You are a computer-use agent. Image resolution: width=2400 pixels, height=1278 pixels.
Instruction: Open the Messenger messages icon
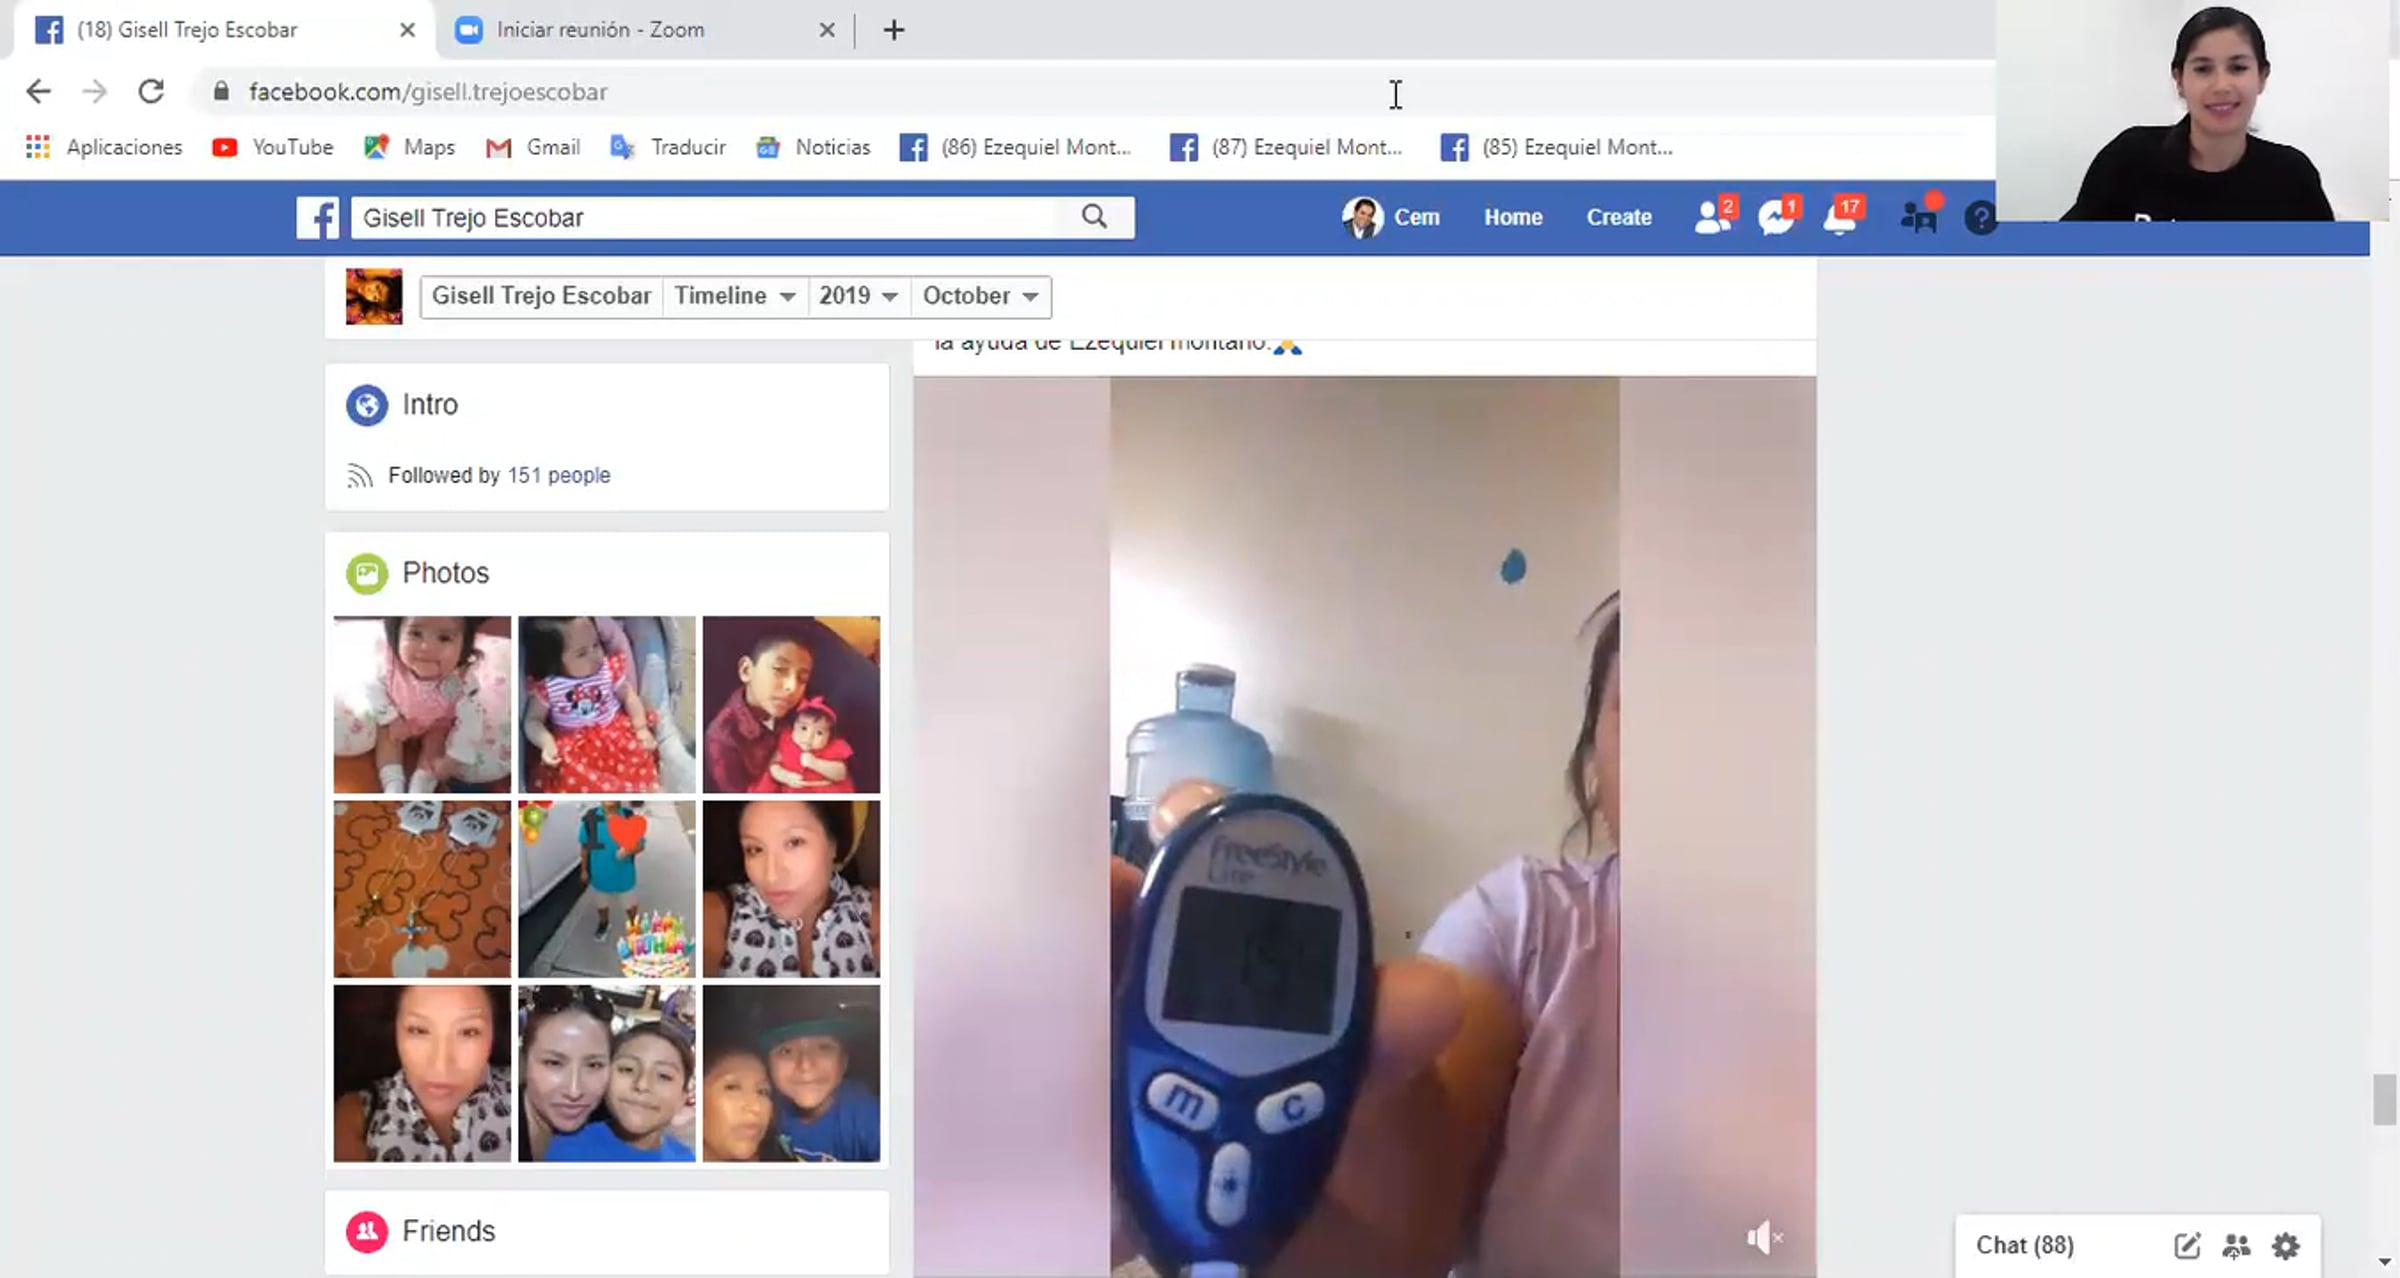click(x=1776, y=217)
